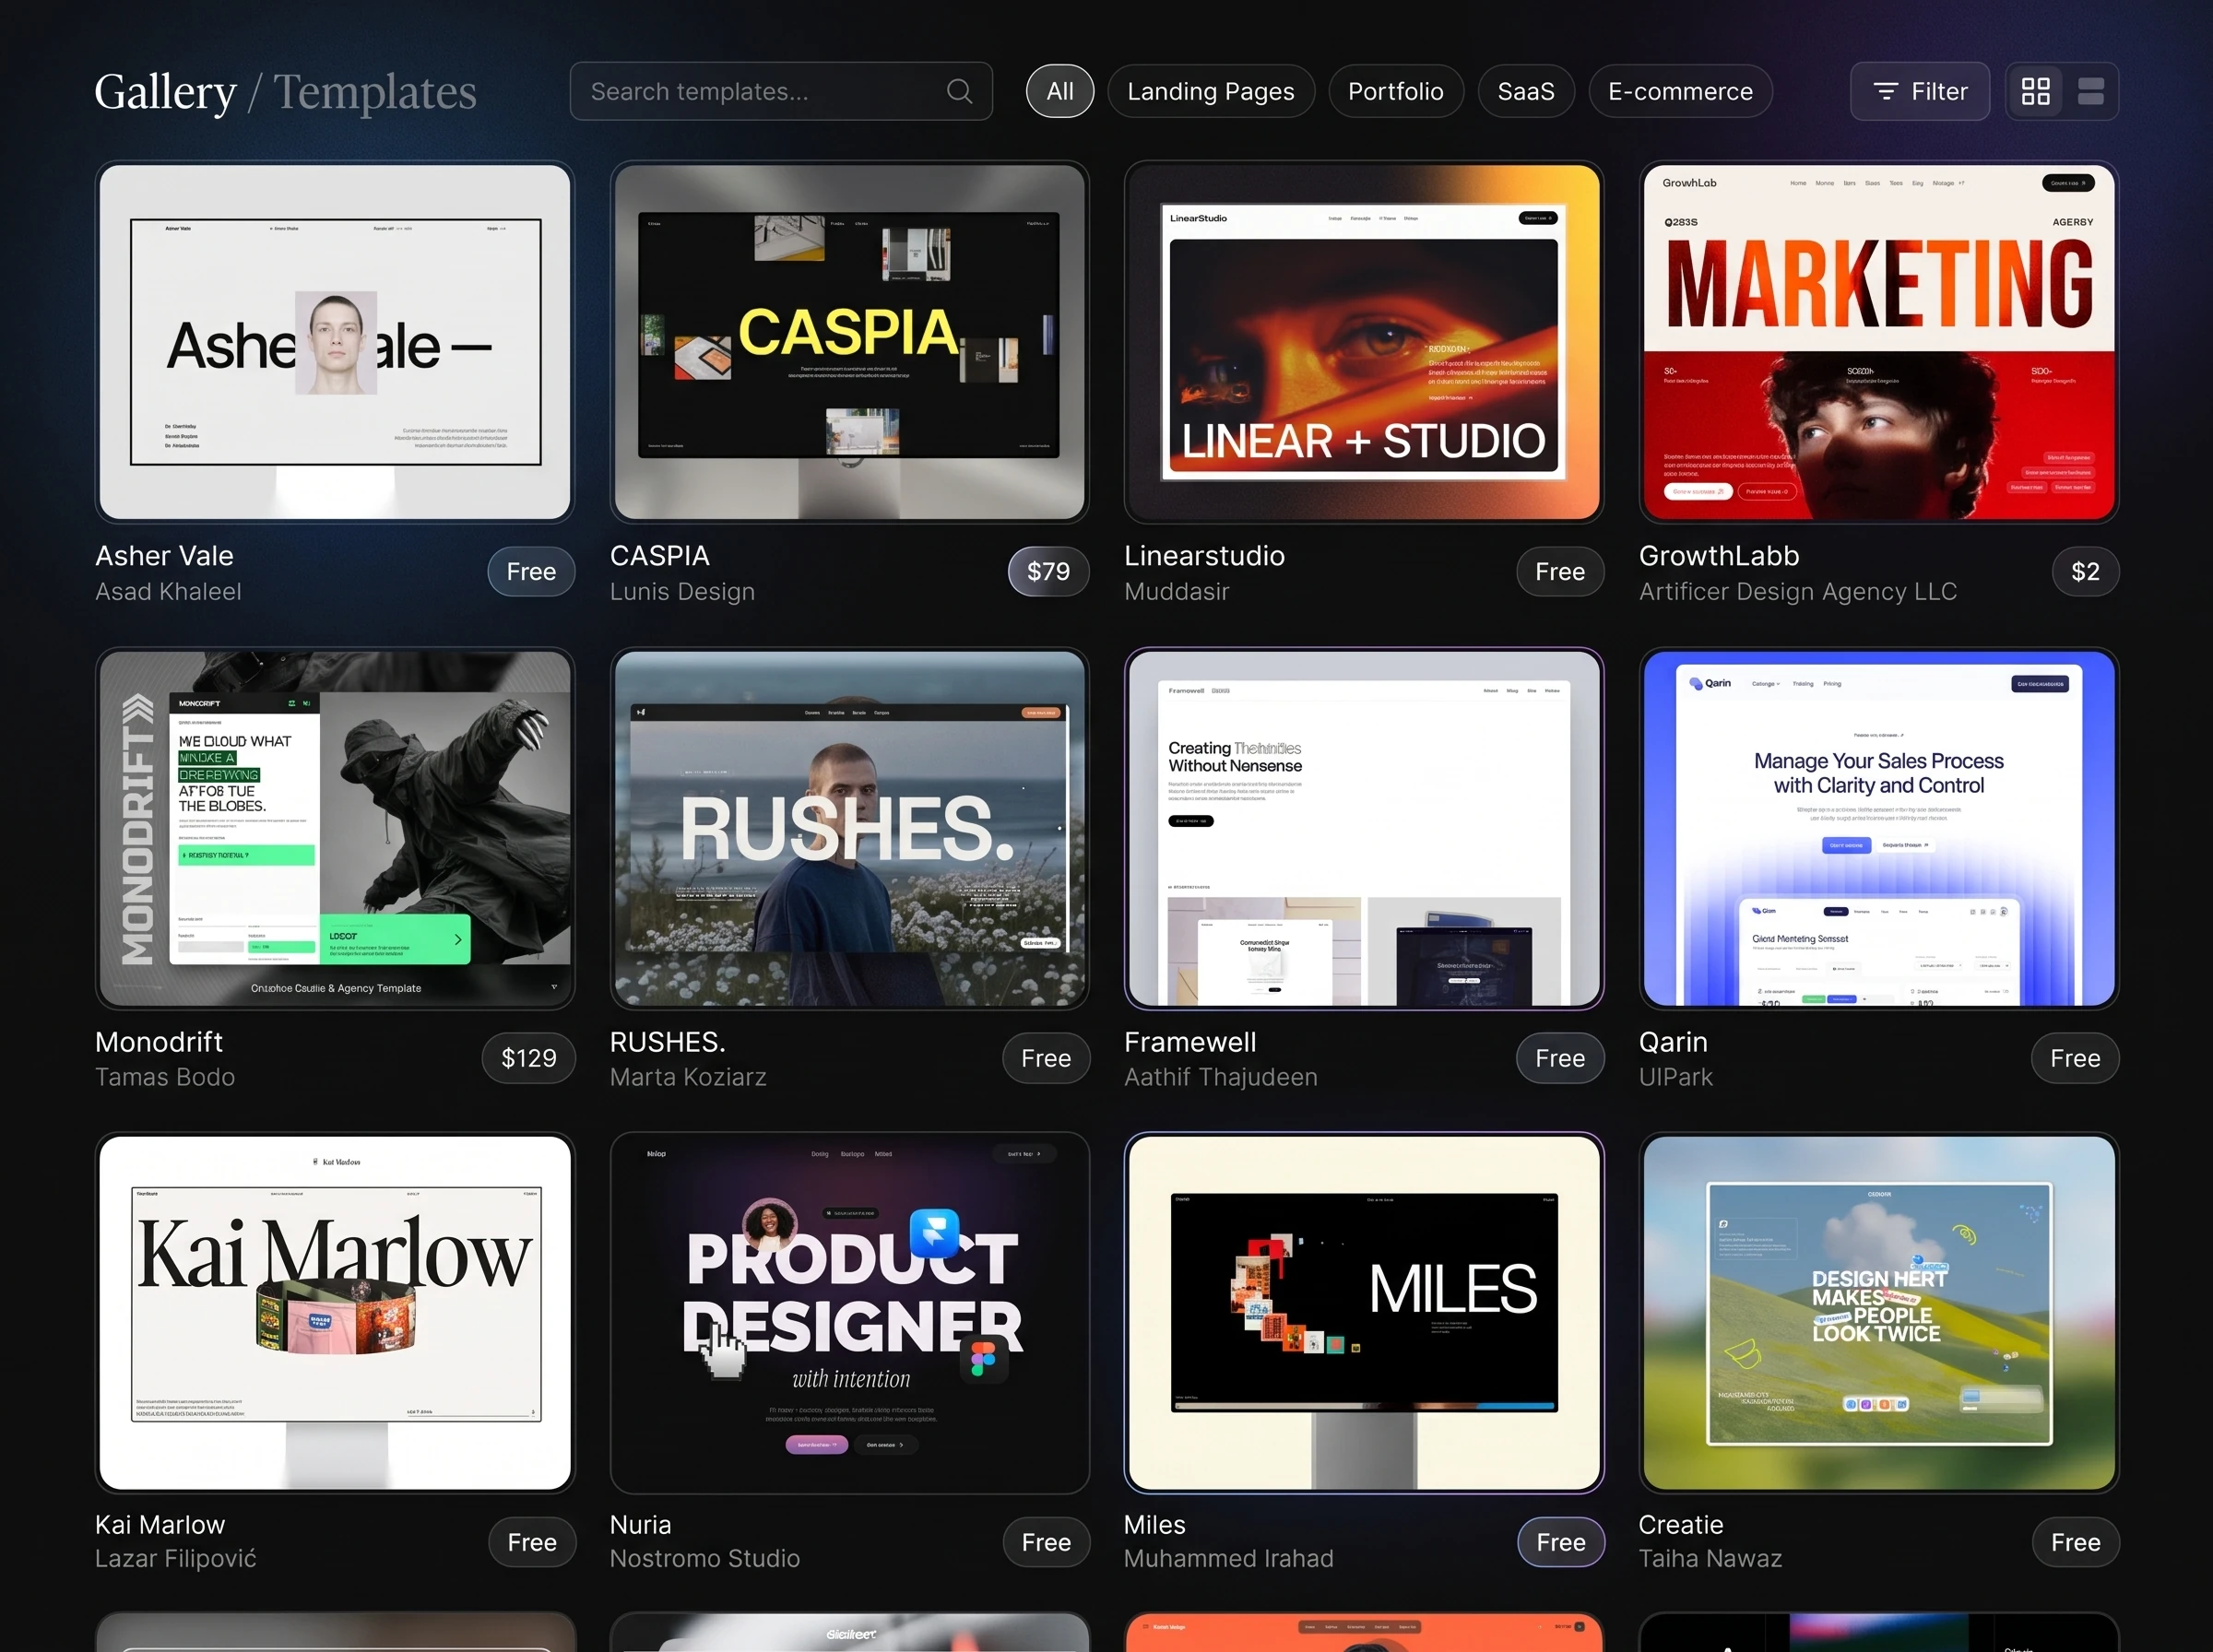2213x1652 pixels.
Task: Click the Free badge for Framewell
Action: pyautogui.click(x=1560, y=1058)
